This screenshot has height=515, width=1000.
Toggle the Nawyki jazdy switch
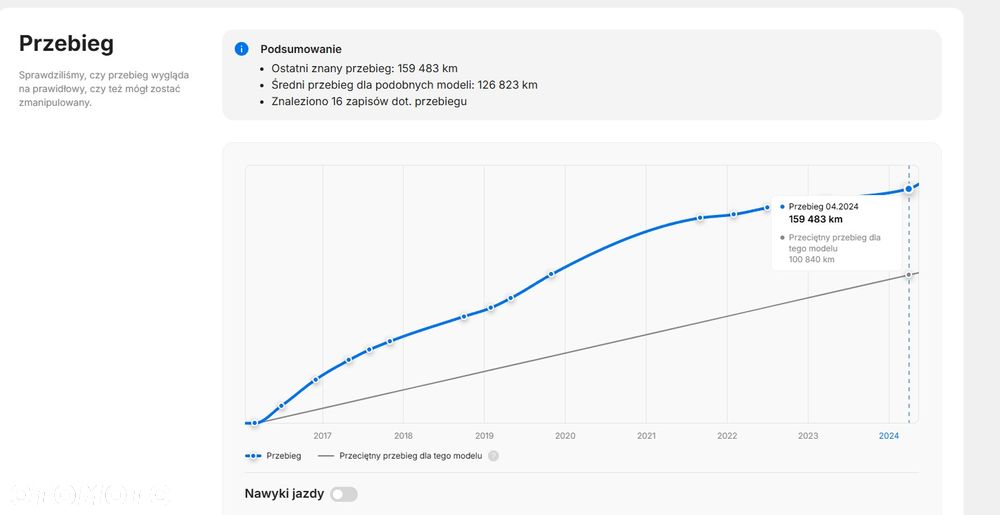click(x=343, y=494)
